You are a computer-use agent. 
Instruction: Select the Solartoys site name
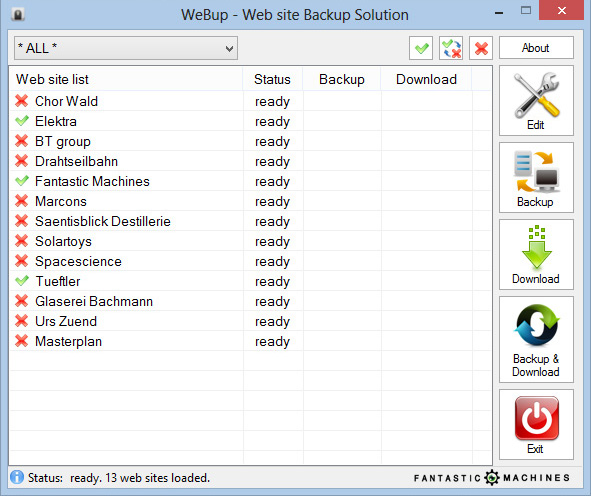pos(63,241)
